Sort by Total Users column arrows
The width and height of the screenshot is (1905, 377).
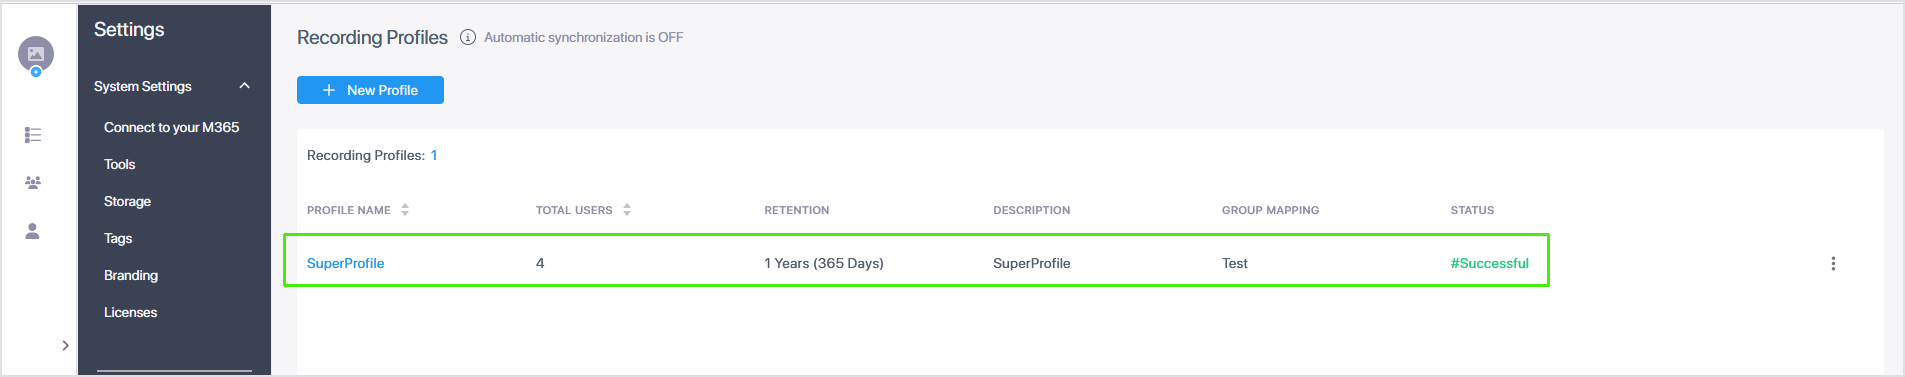pos(627,210)
